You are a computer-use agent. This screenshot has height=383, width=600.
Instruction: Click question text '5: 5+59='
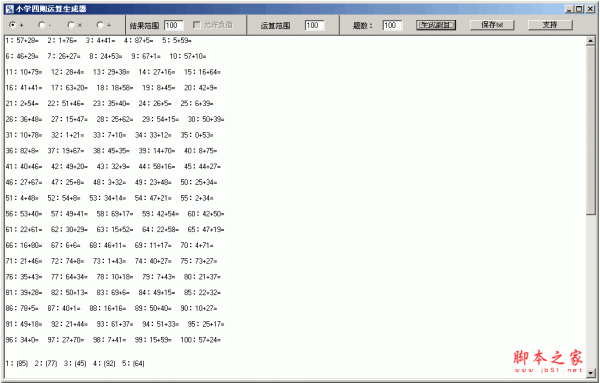click(x=177, y=41)
